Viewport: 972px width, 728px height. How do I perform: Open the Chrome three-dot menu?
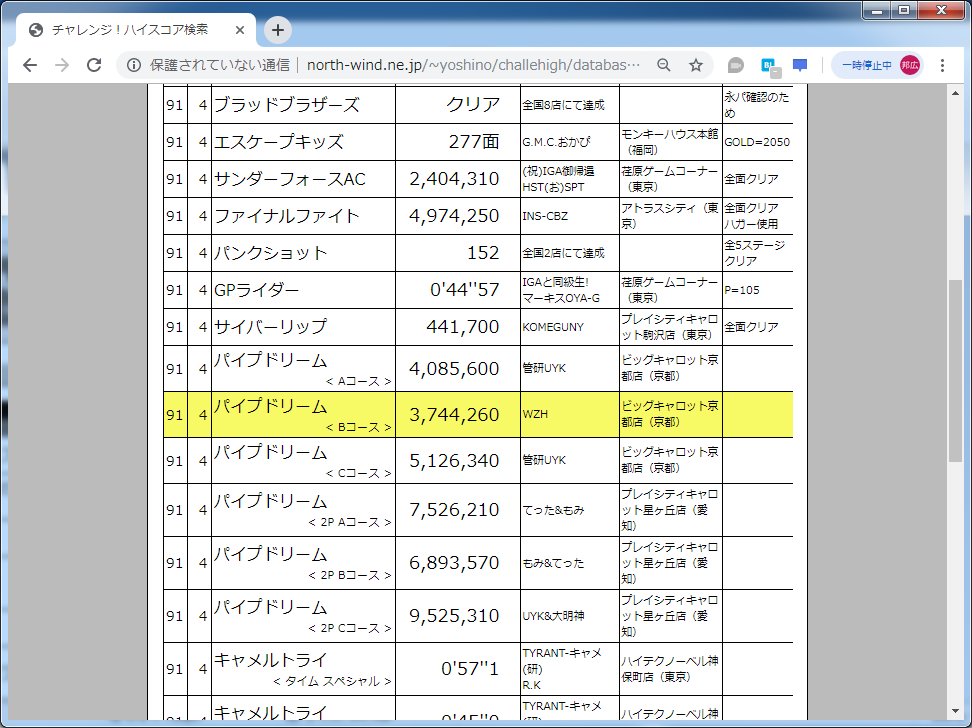click(x=944, y=64)
